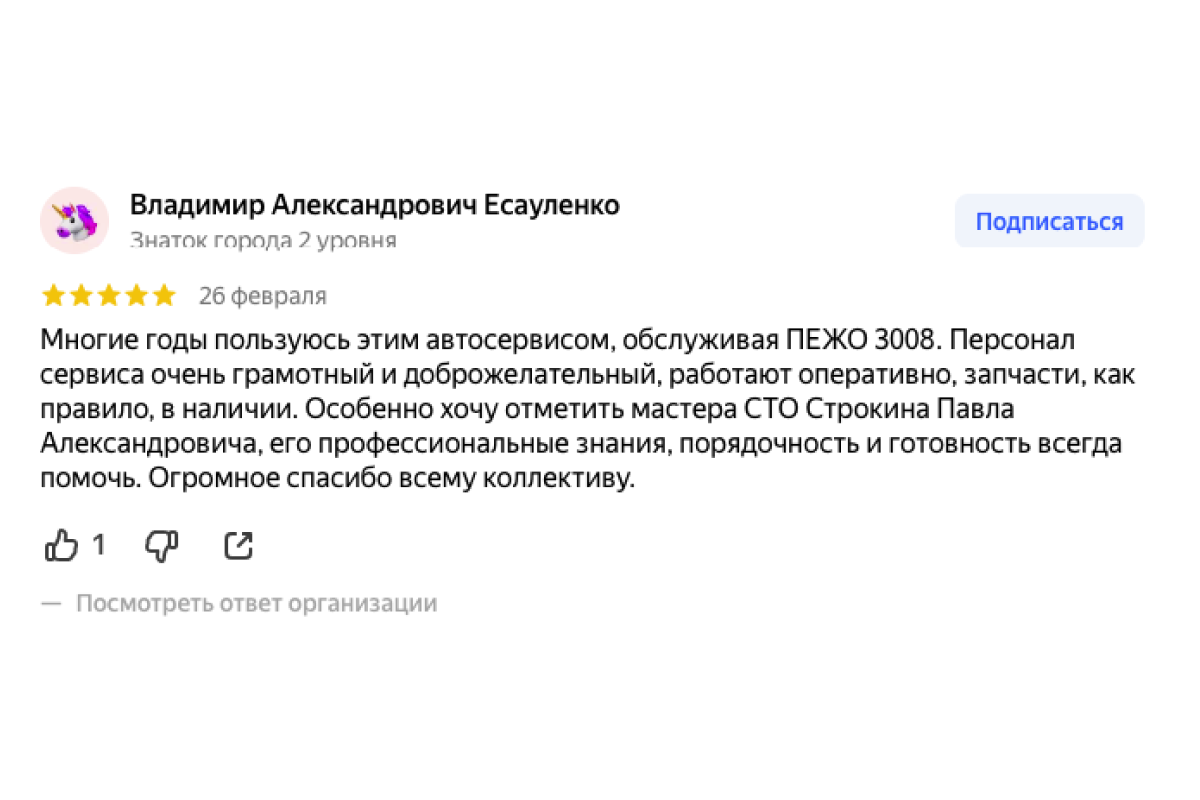Click the thumbs-down dislike icon

pyautogui.click(x=161, y=545)
